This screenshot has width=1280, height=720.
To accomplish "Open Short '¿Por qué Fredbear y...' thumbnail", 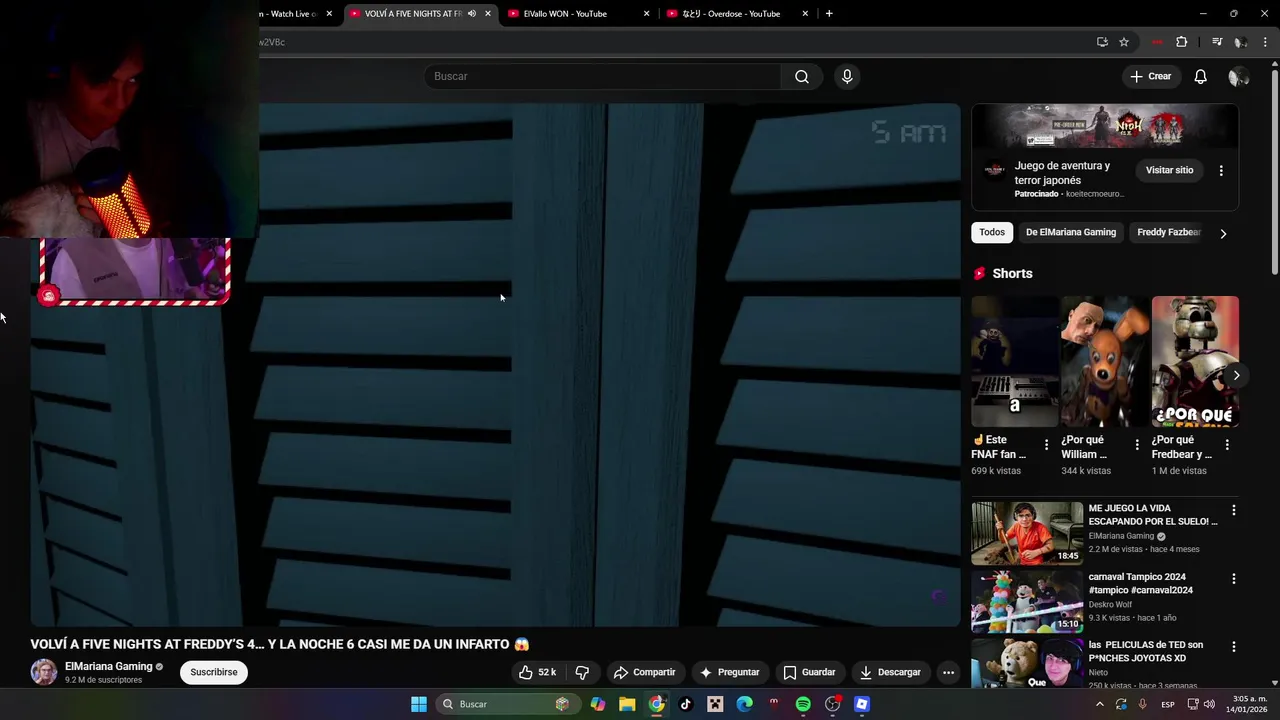I will [x=1195, y=361].
